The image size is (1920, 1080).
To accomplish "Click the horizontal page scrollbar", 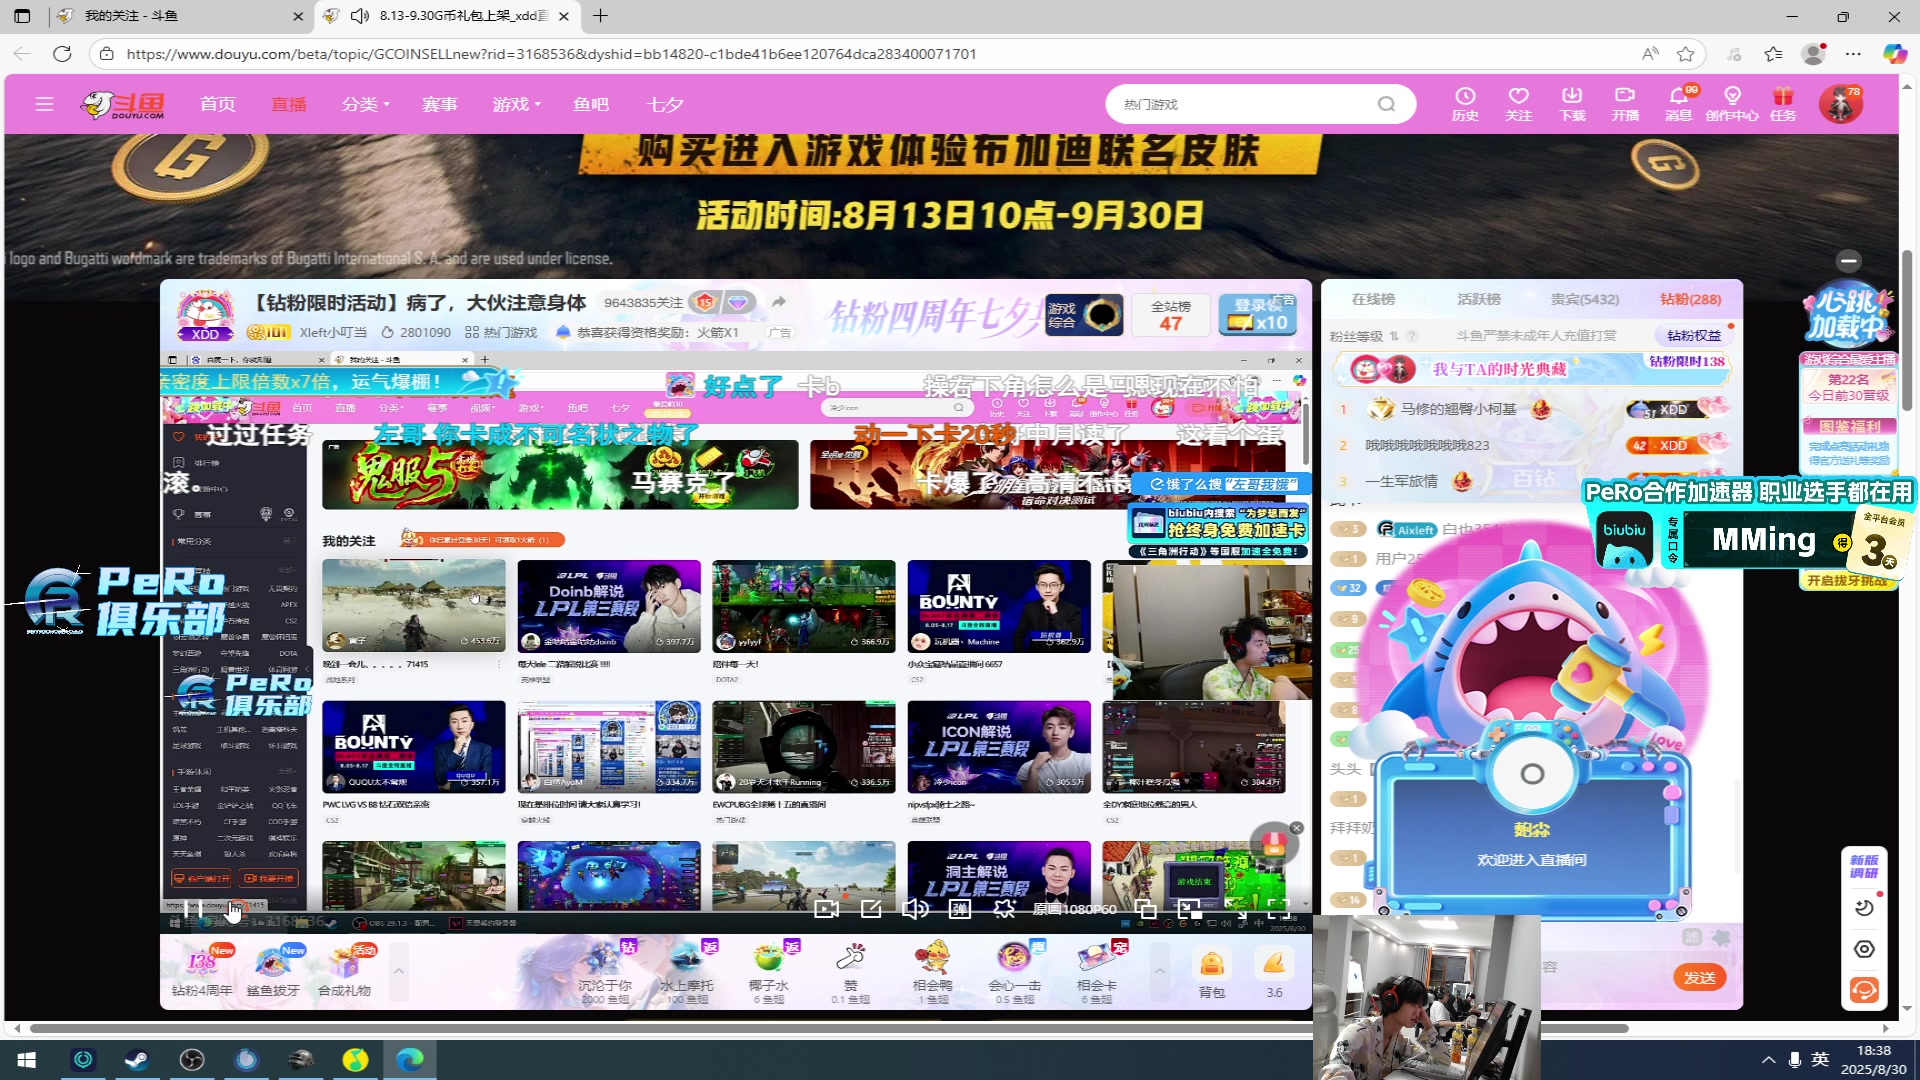I will (828, 1028).
